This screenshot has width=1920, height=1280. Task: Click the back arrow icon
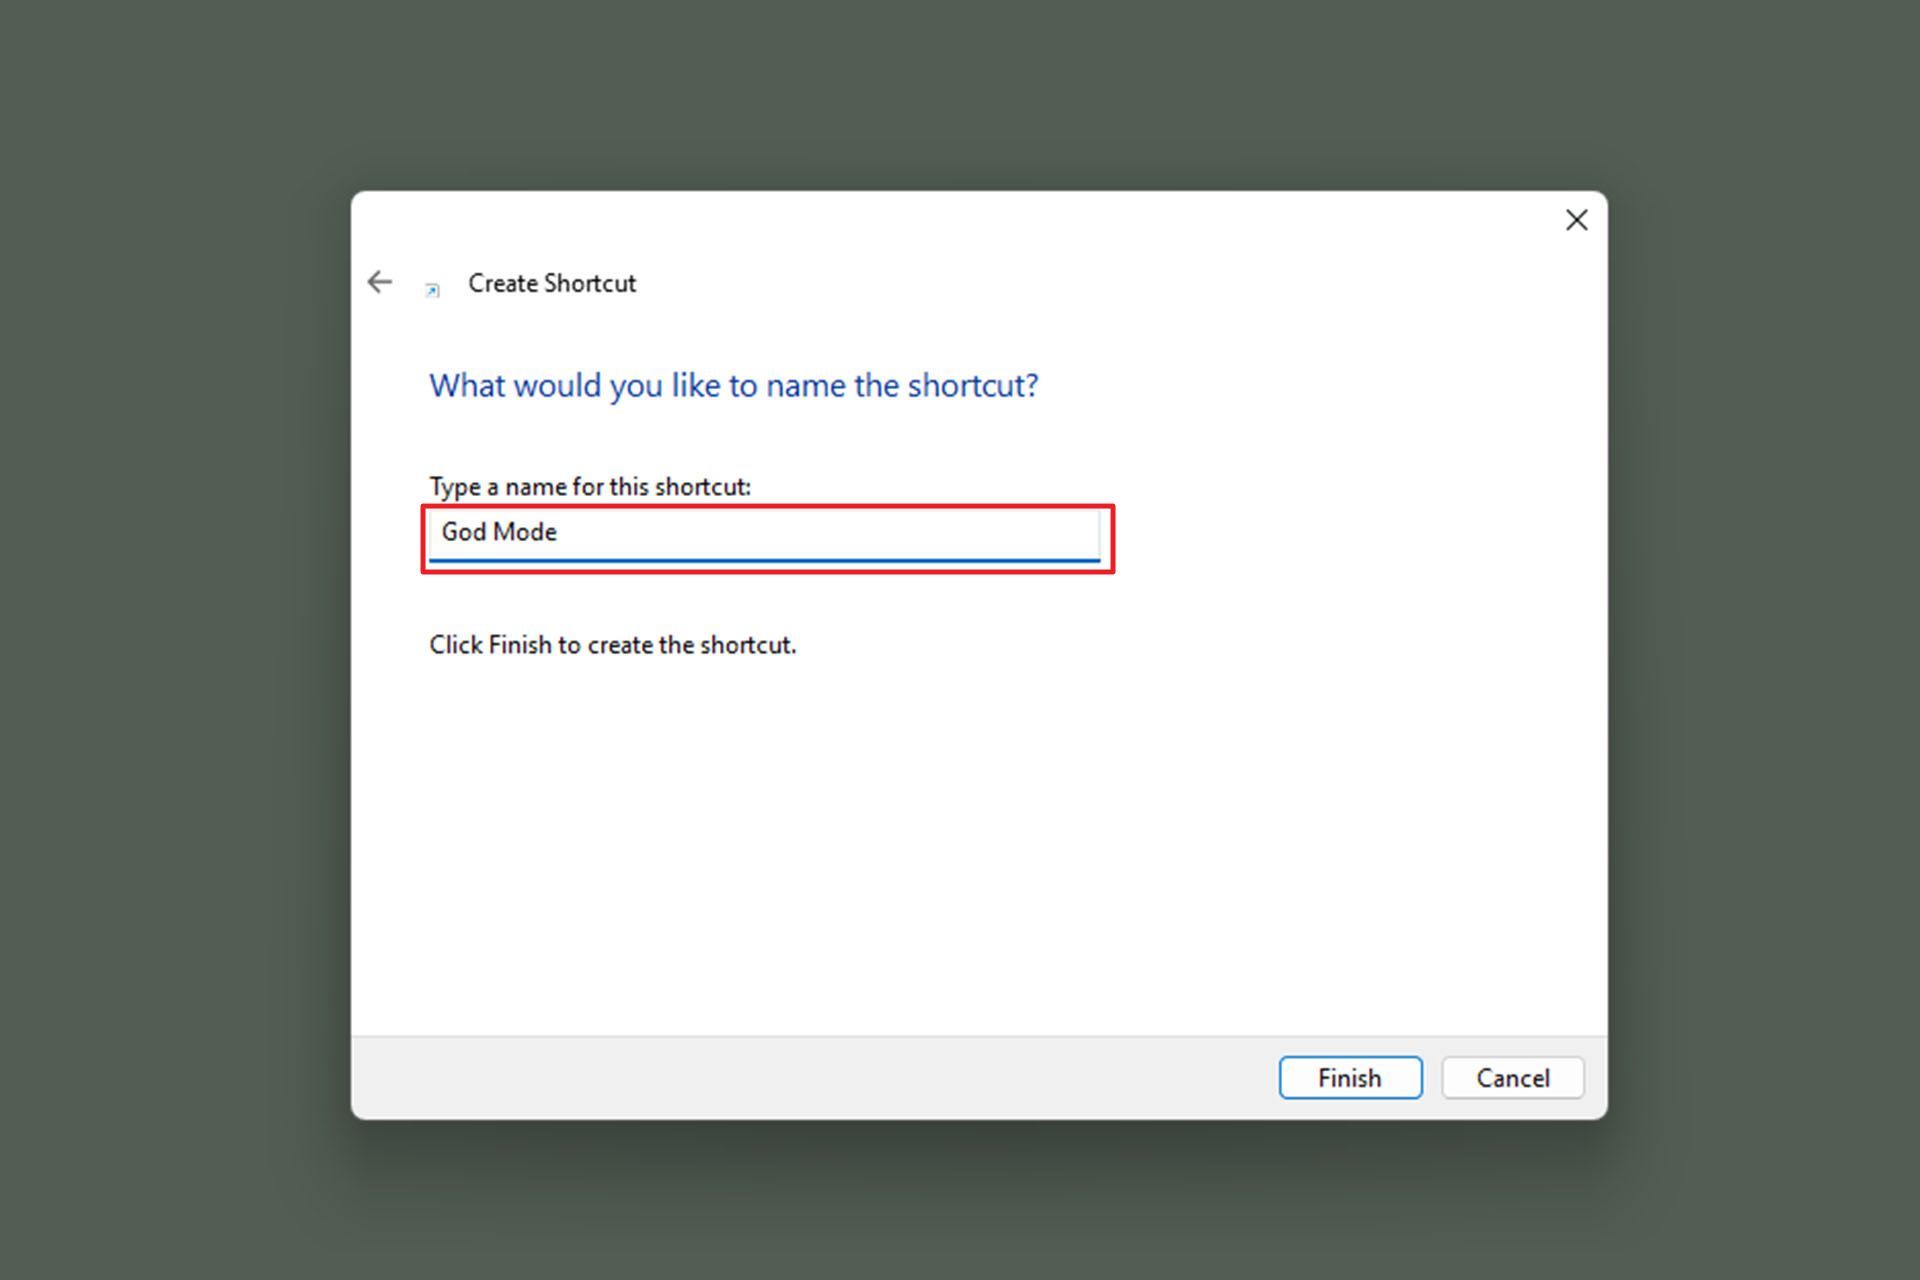(x=380, y=282)
